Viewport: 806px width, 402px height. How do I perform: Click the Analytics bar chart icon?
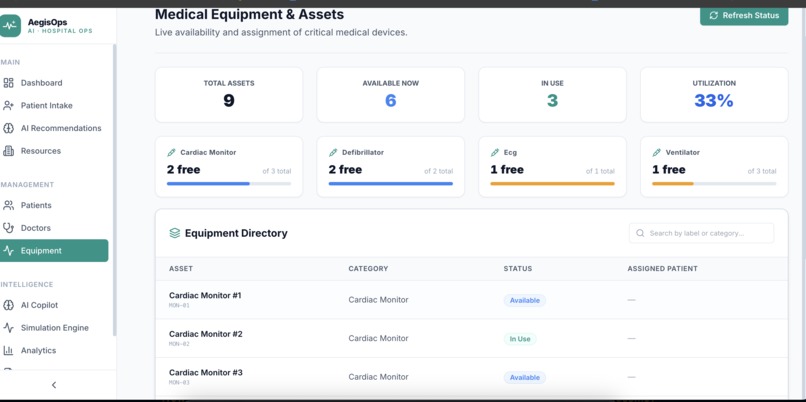(x=8, y=350)
